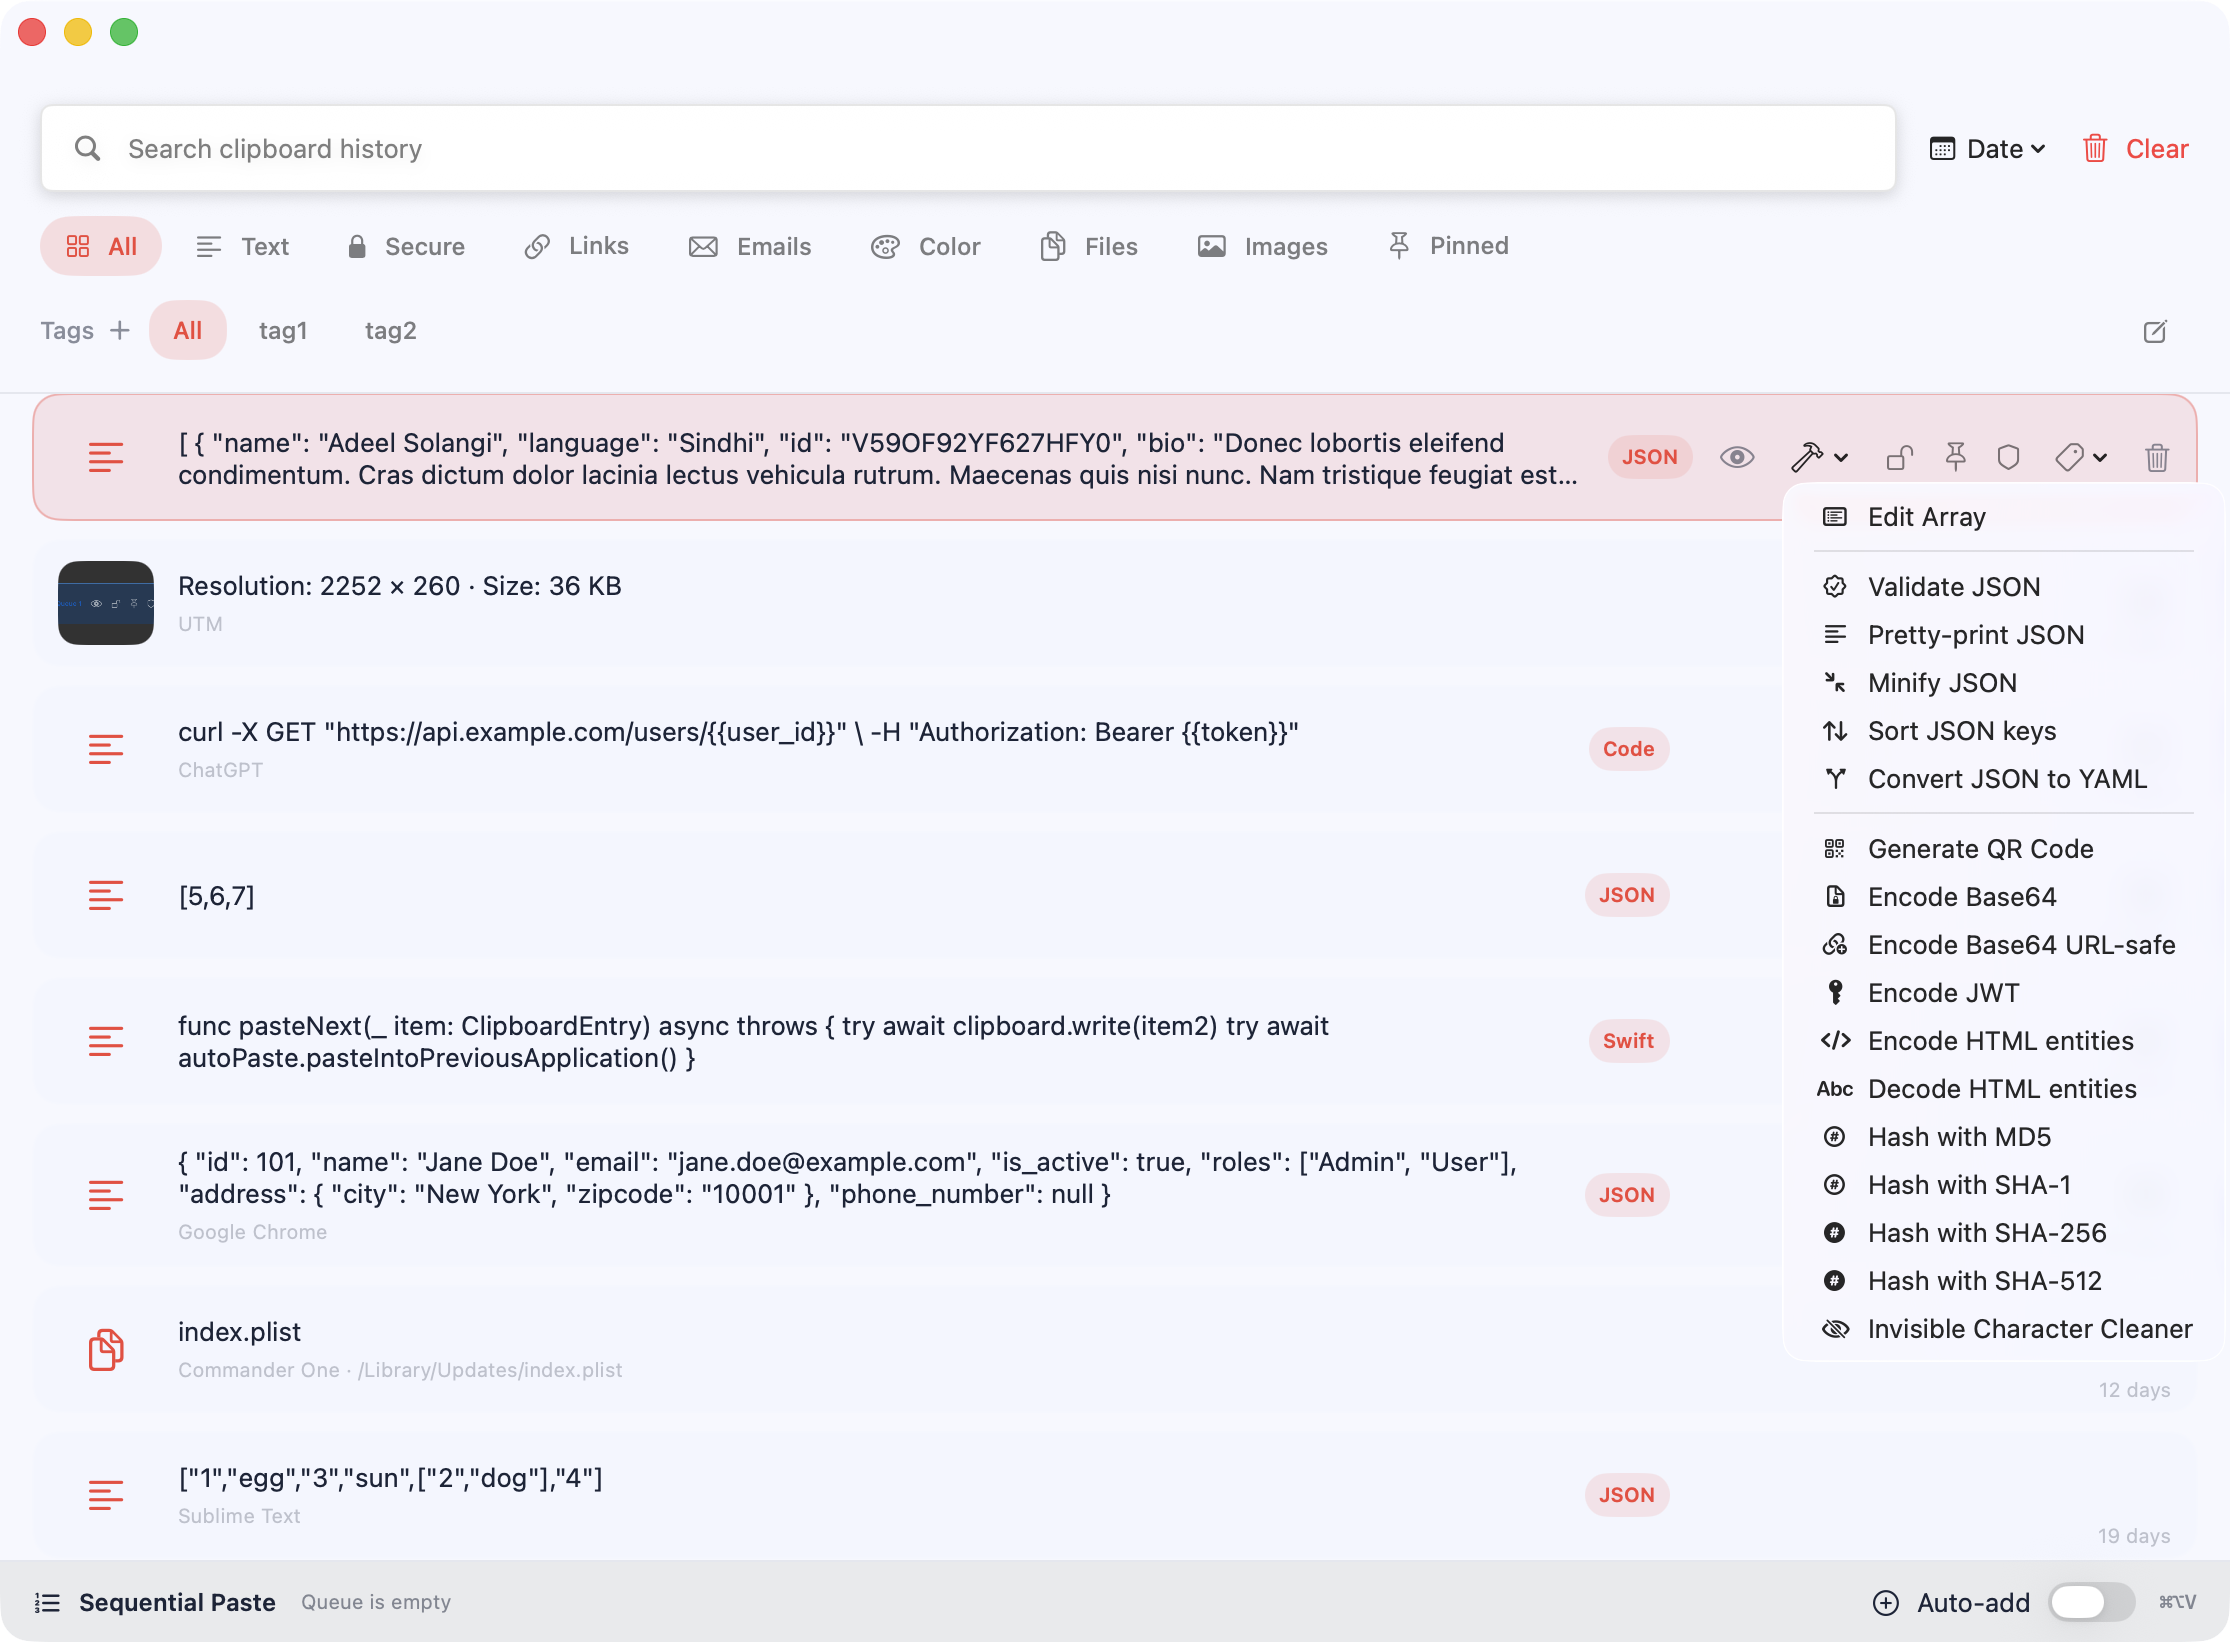2230x1642 pixels.
Task: Choose Hash with SHA-256
Action: coord(2002,1233)
